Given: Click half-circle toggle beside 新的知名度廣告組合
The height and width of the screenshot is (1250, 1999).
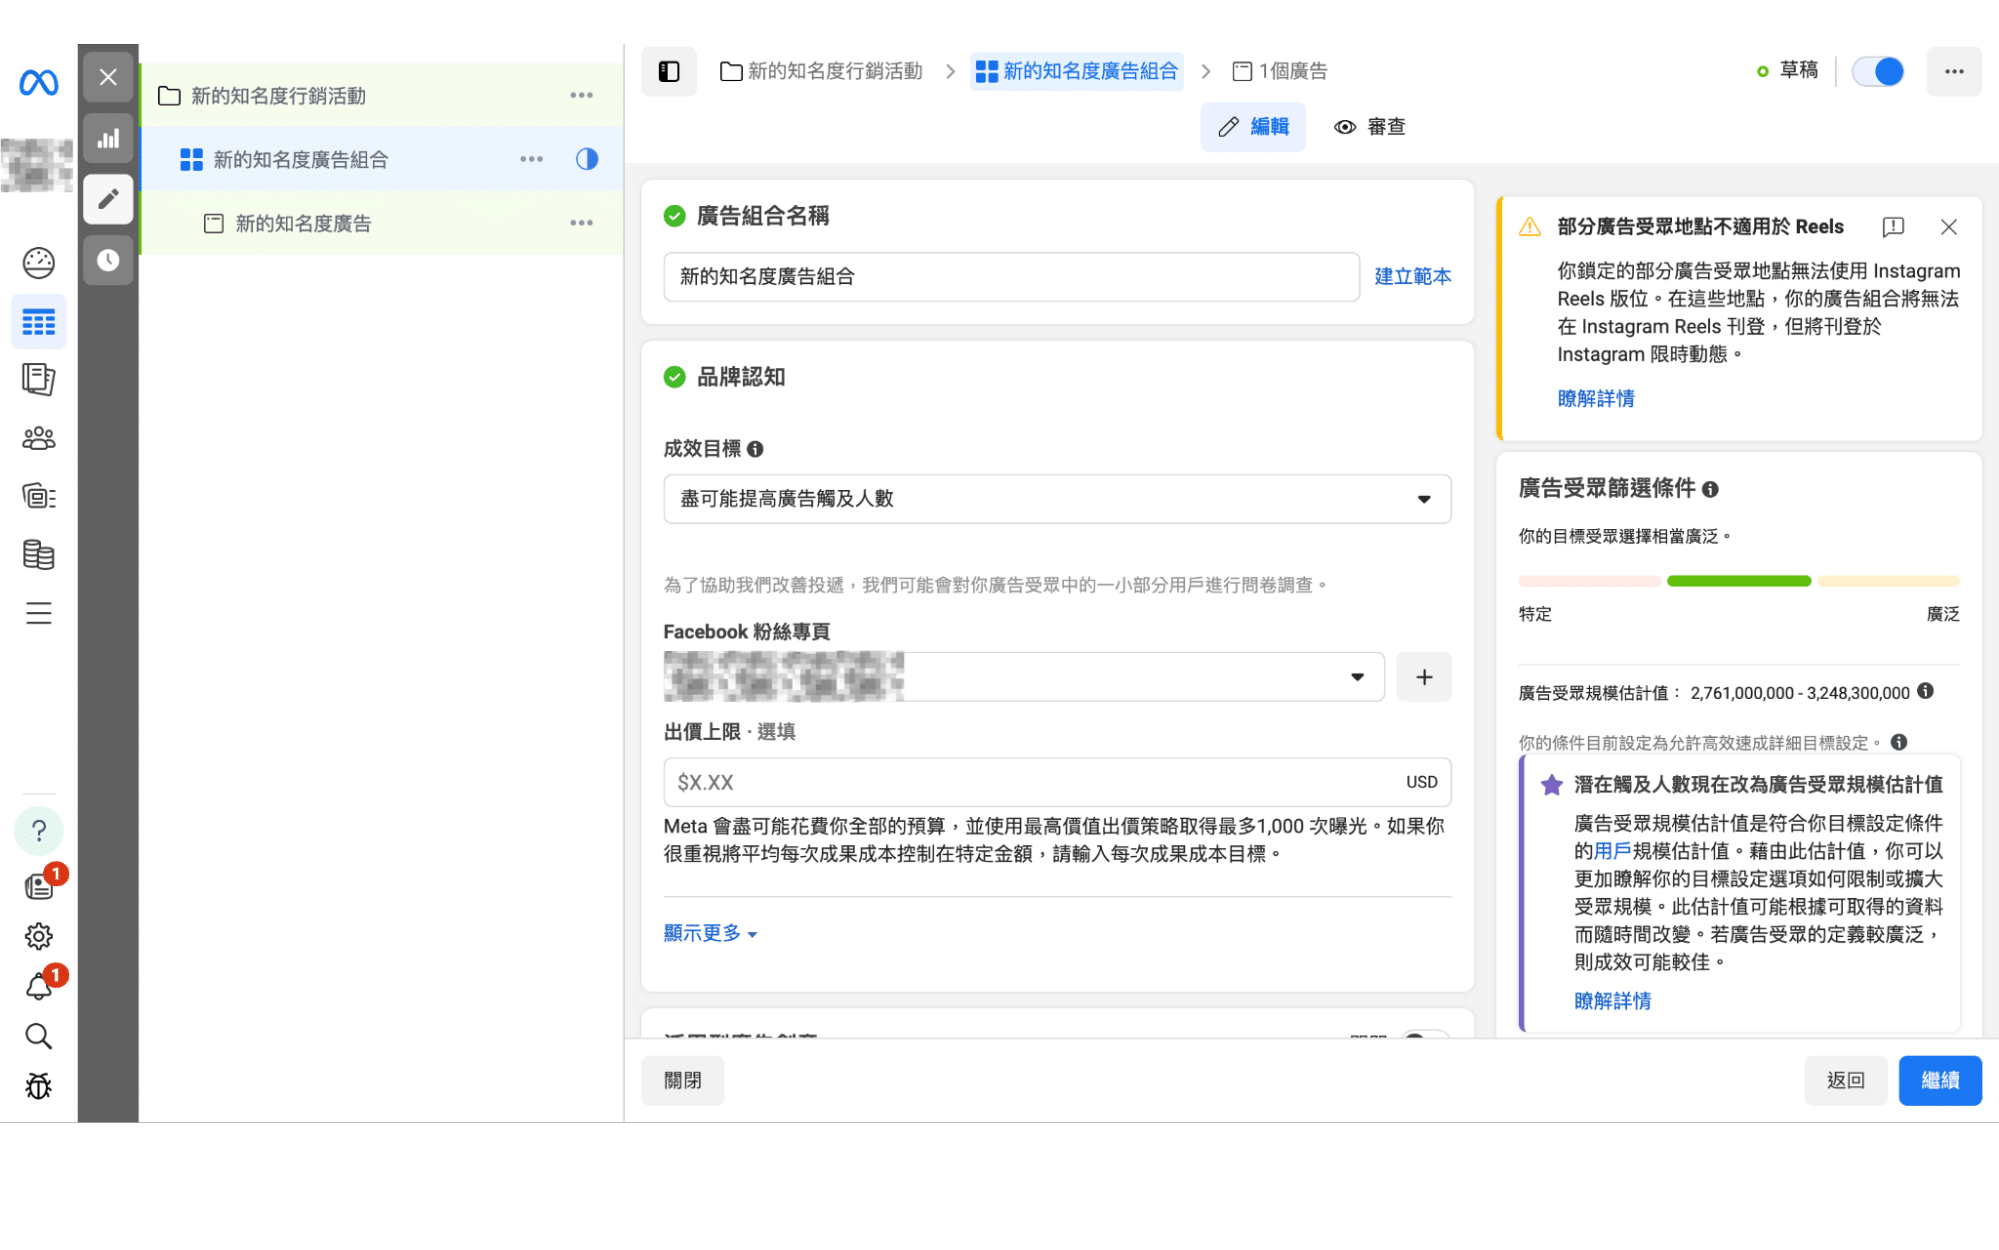Looking at the screenshot, I should coord(587,159).
